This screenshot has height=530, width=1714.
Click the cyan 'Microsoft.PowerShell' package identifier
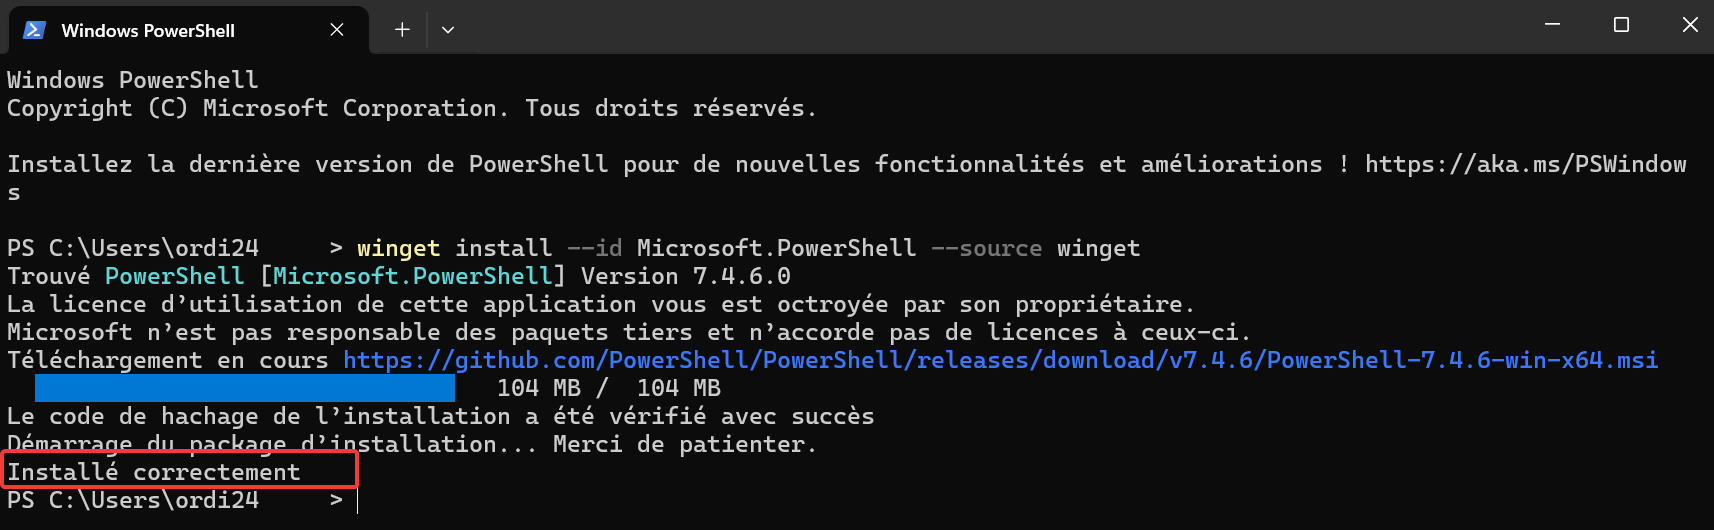(413, 276)
